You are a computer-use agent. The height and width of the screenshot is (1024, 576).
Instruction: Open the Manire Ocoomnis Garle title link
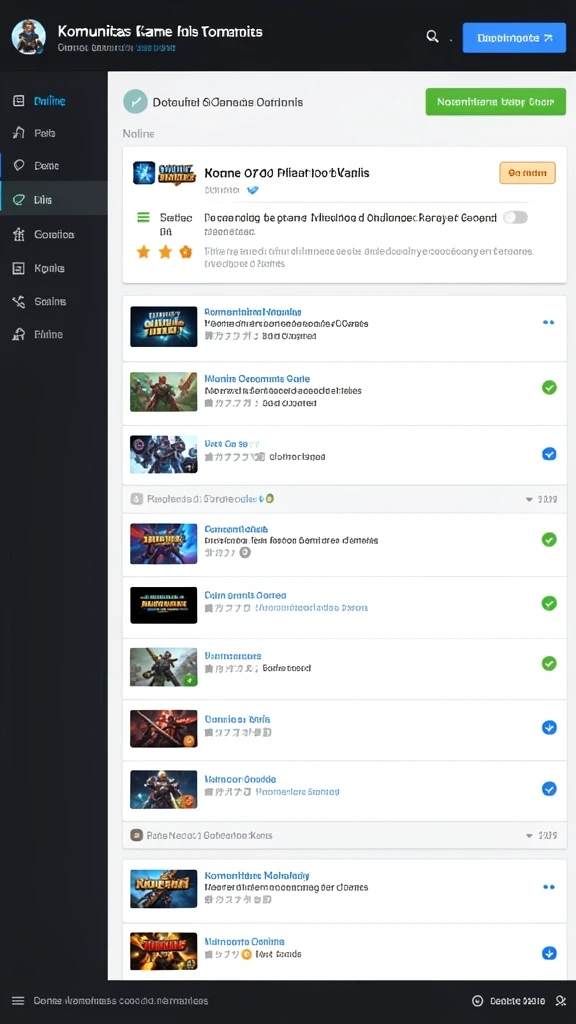[x=257, y=379]
